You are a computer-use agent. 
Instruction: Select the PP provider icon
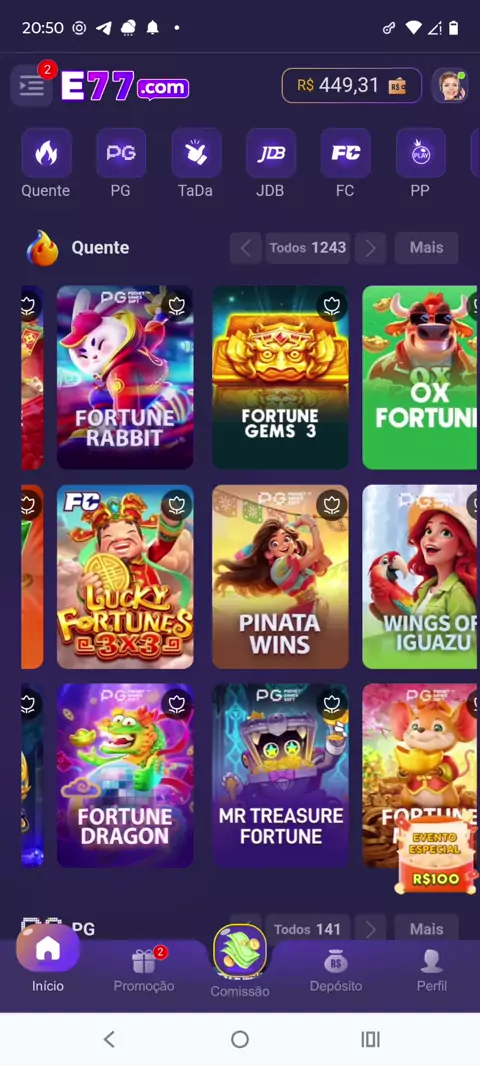coord(420,153)
